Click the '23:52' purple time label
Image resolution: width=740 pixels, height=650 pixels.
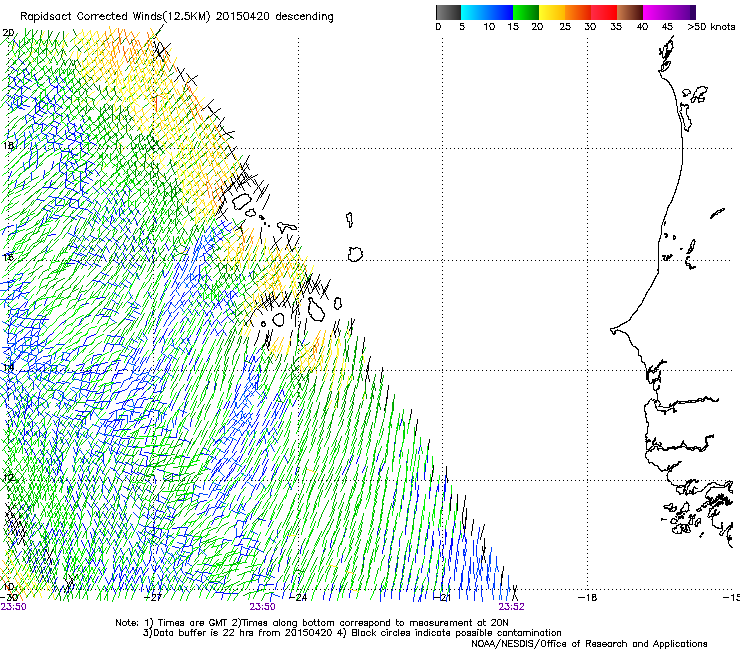point(512,607)
